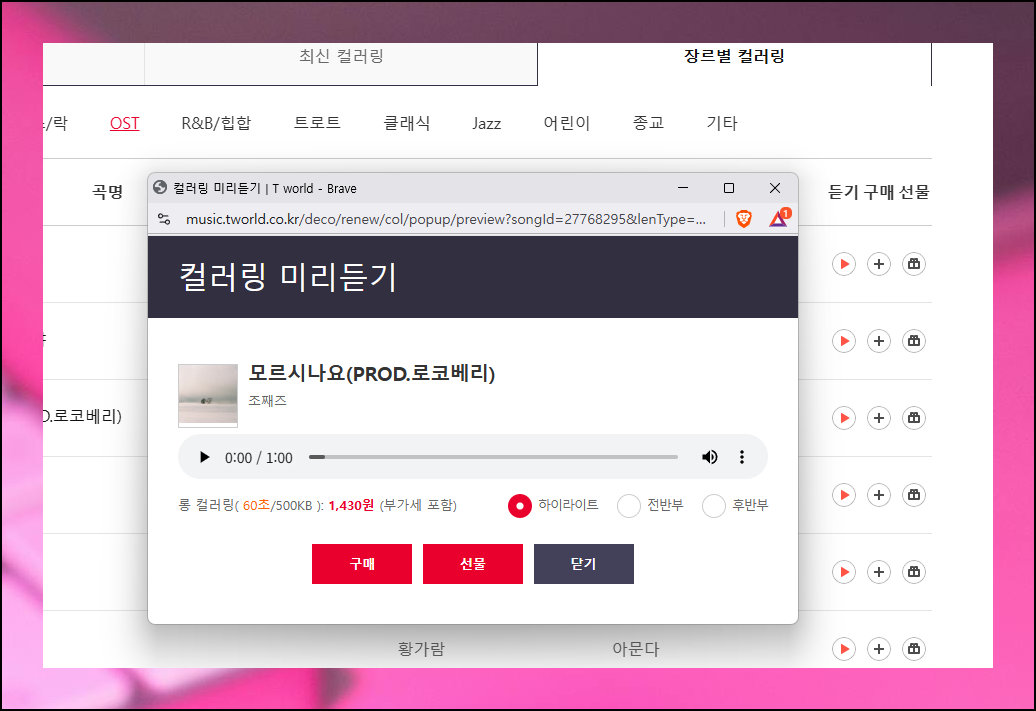This screenshot has height=711, width=1036.
Task: Click the gift icon in the fifth song row
Action: pos(914,572)
